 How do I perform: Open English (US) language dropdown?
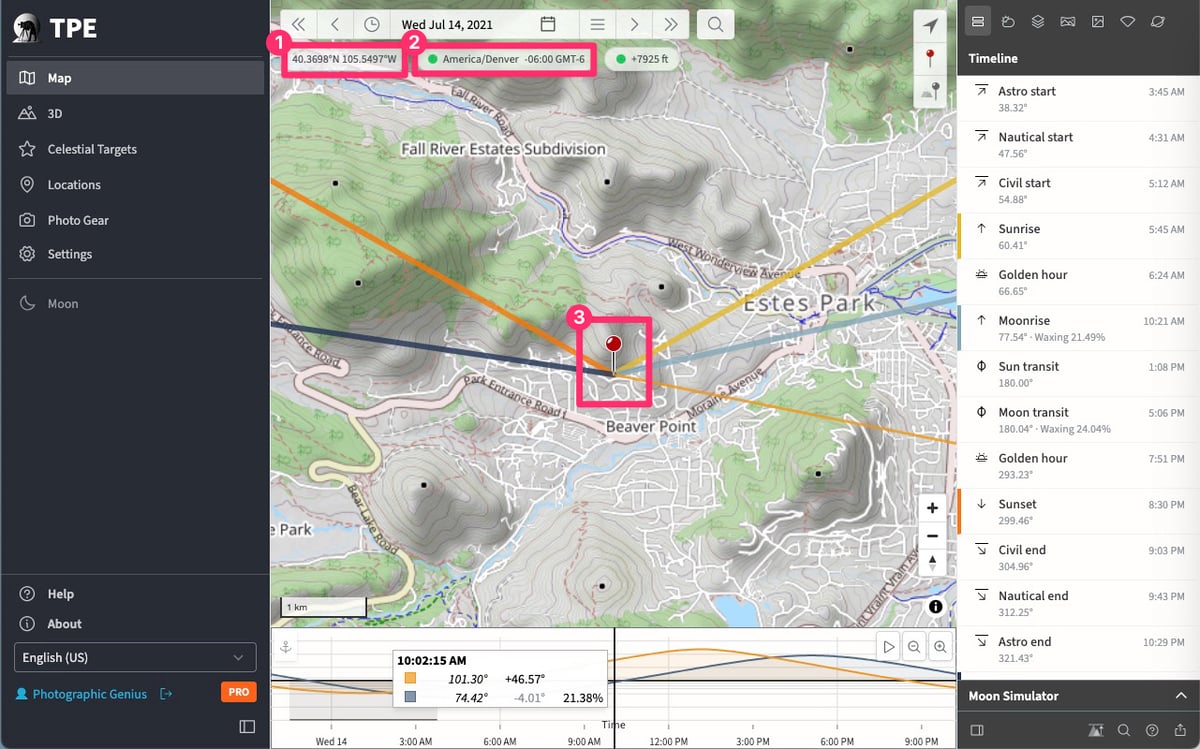(135, 658)
